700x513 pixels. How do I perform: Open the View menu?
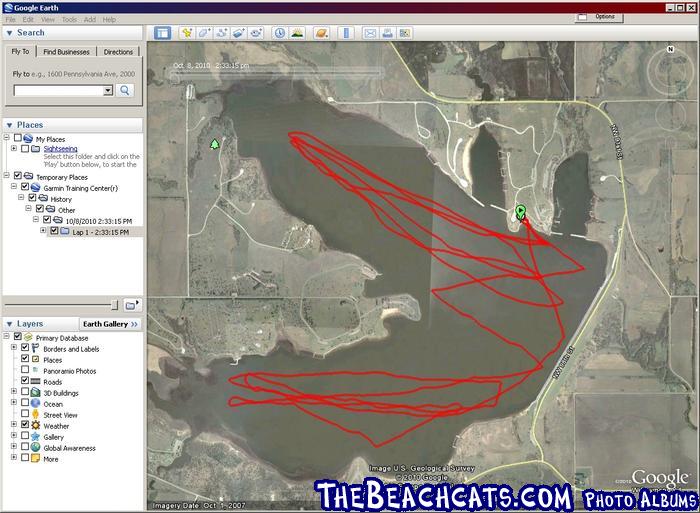[48, 20]
